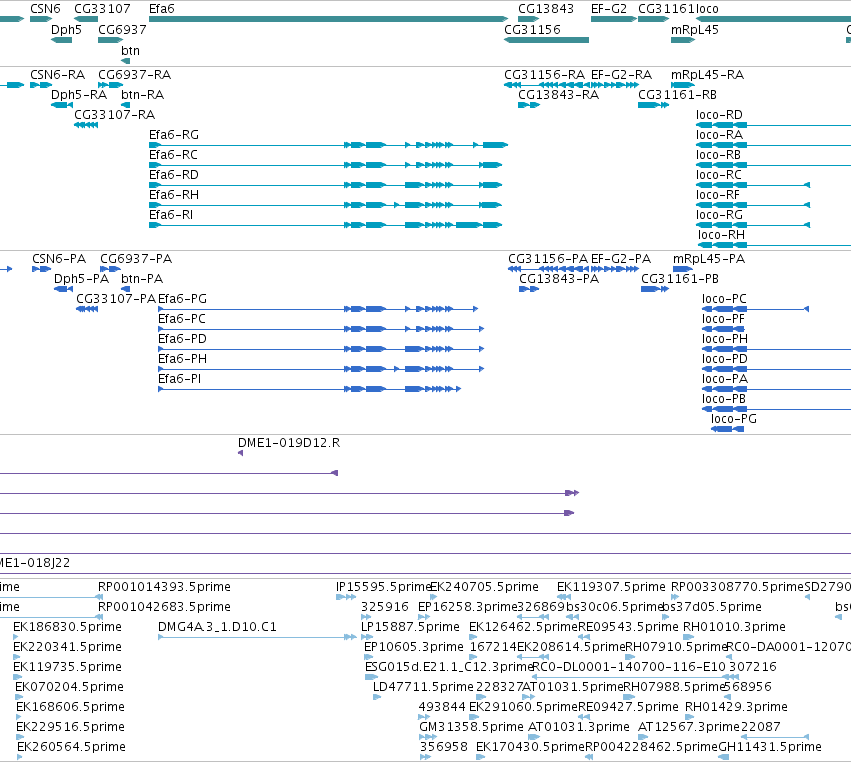Select the EK070204.5prime EST label
This screenshot has height=762, width=851.
[69, 687]
